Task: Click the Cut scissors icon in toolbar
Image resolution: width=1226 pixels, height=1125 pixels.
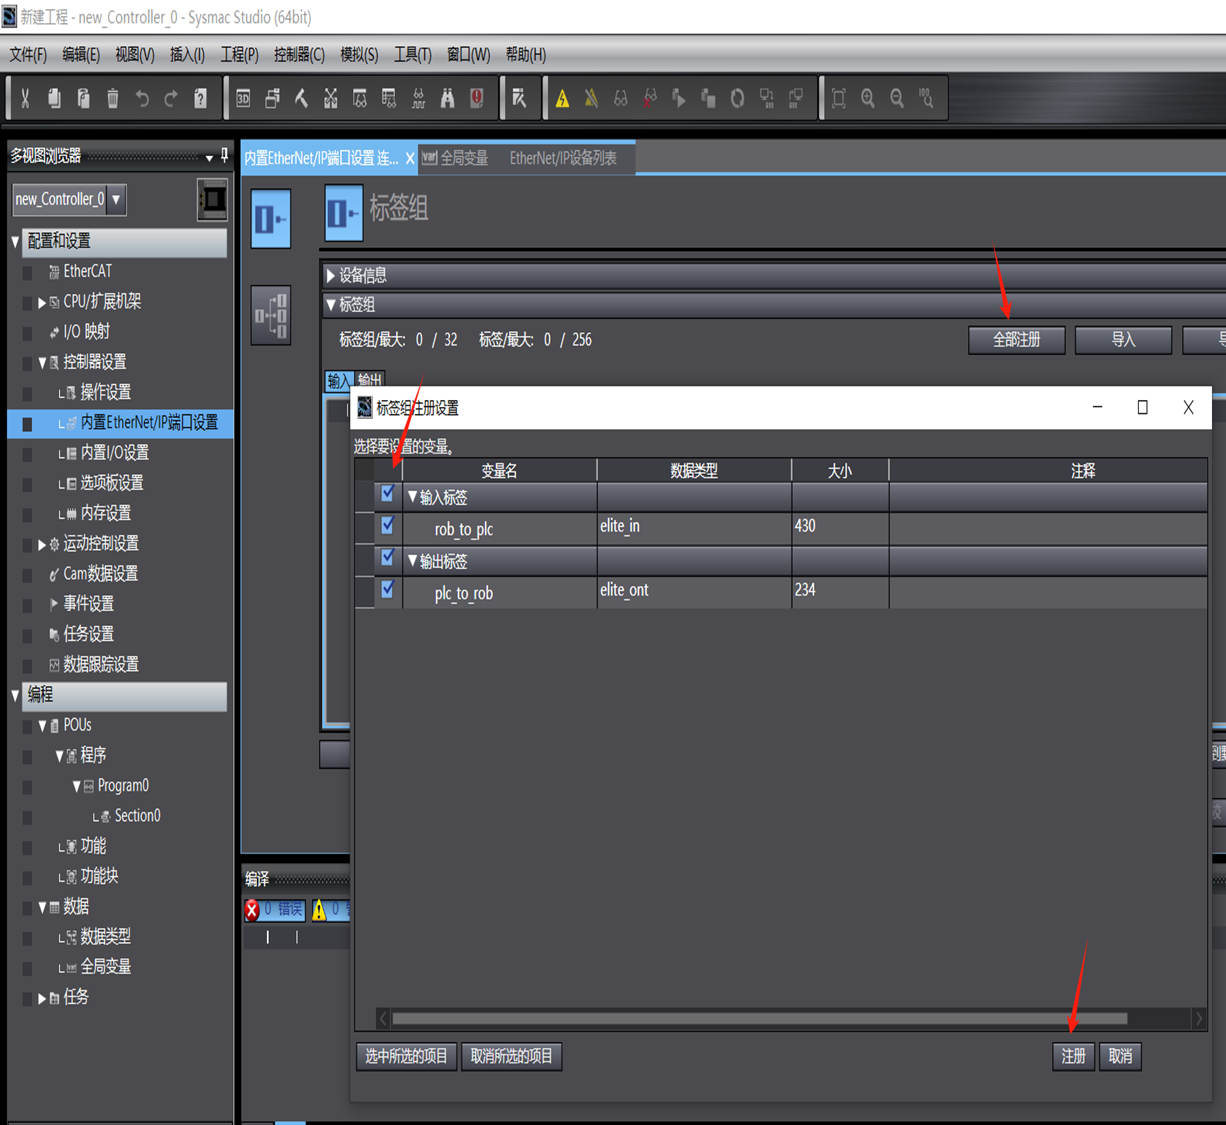Action: tap(25, 98)
